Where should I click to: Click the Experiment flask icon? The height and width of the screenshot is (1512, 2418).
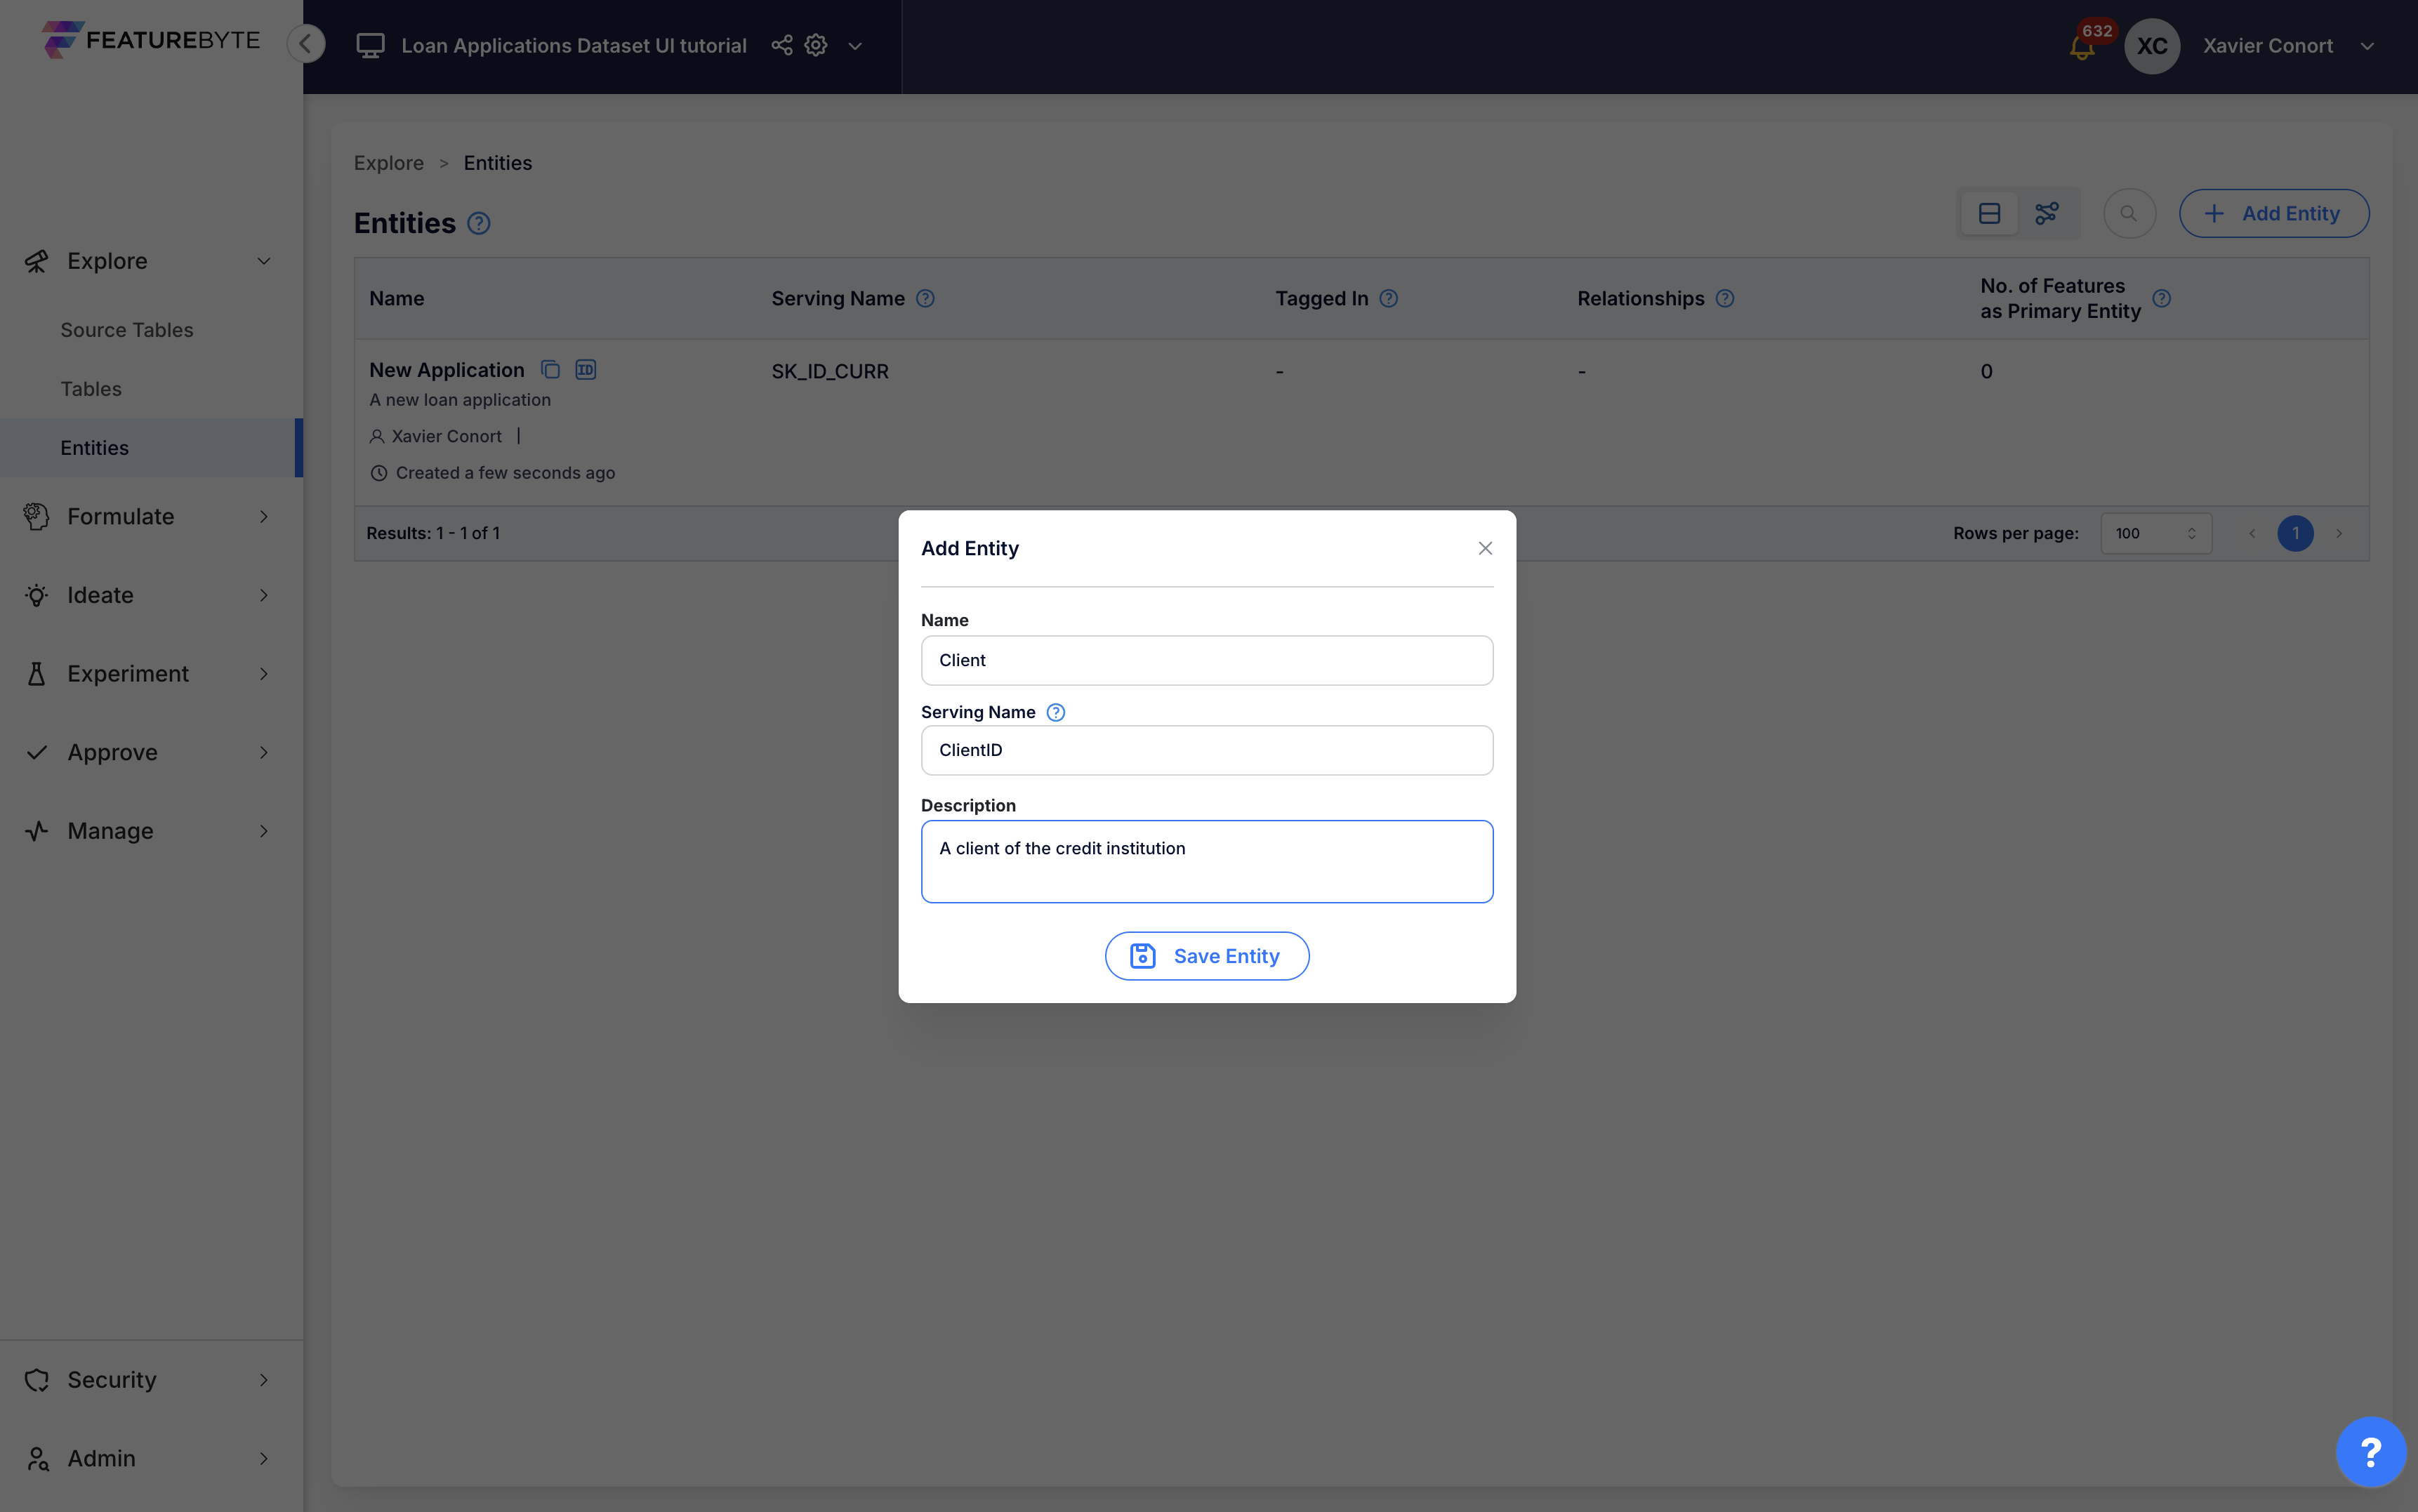point(37,674)
